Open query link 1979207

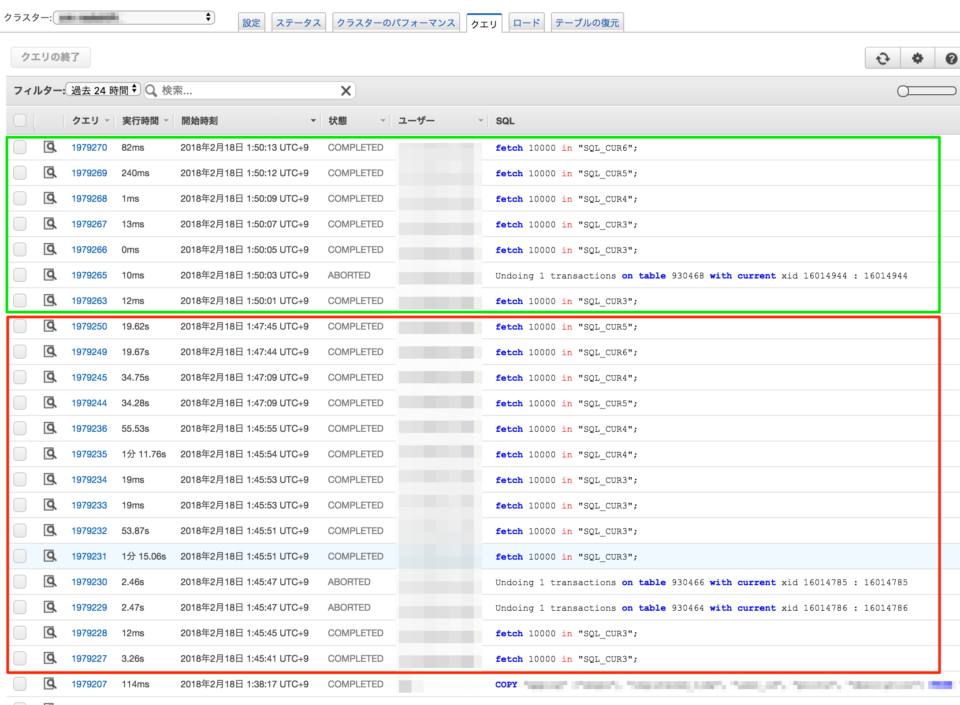tap(89, 684)
